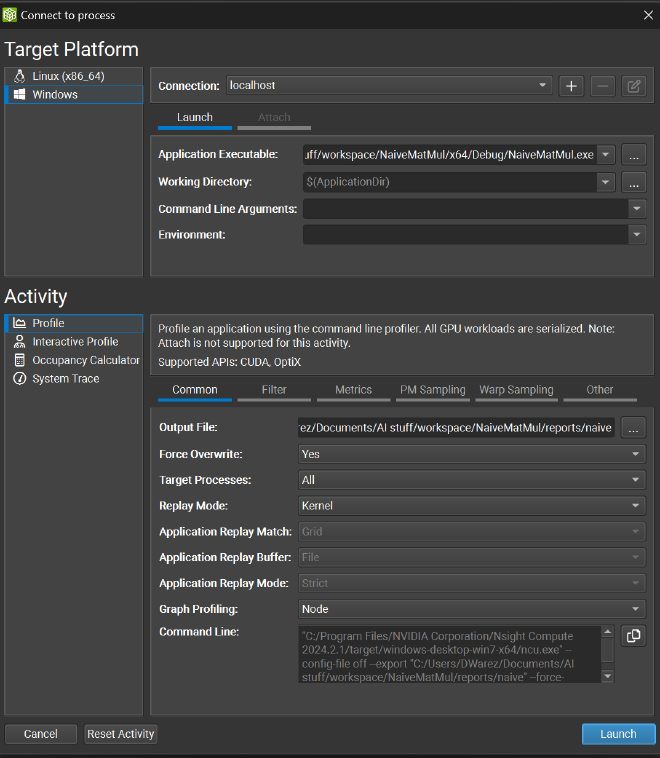The height and width of the screenshot is (758, 660).
Task: Choose the Interactive Profile activity
Action: pyautogui.click(x=73, y=342)
